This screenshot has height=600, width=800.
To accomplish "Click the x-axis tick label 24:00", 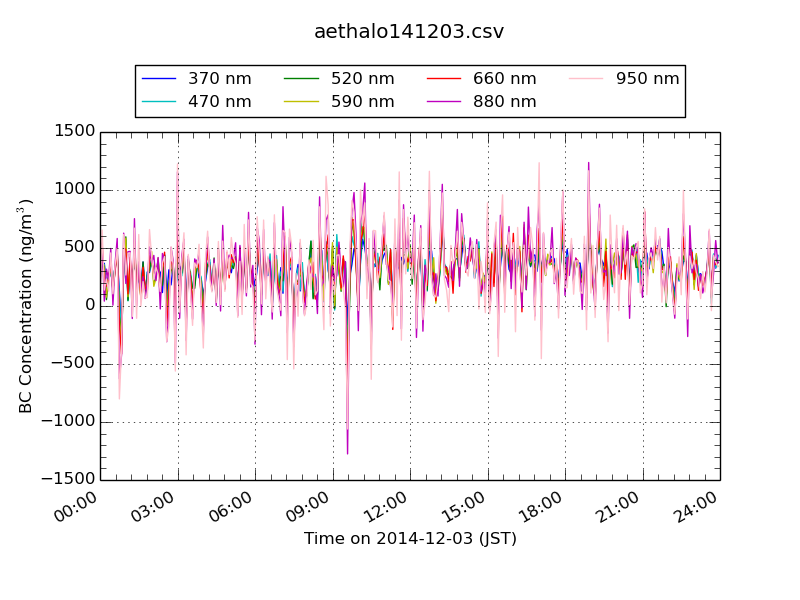I will [x=695, y=507].
